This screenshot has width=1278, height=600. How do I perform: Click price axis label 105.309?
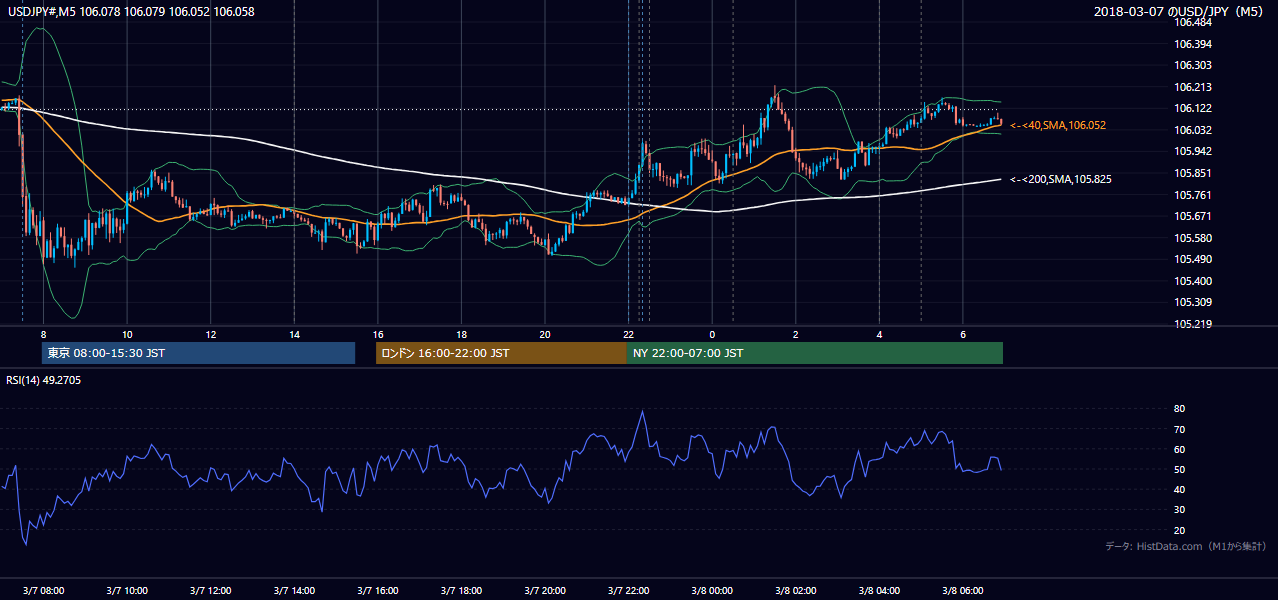(x=1192, y=302)
